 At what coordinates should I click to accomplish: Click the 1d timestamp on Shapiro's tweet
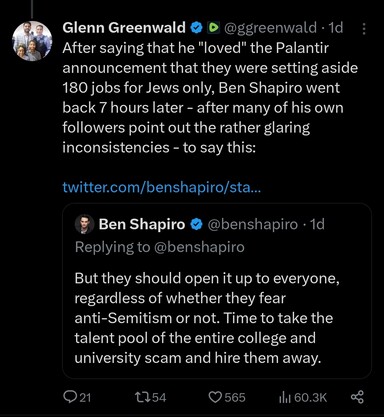pyautogui.click(x=317, y=224)
